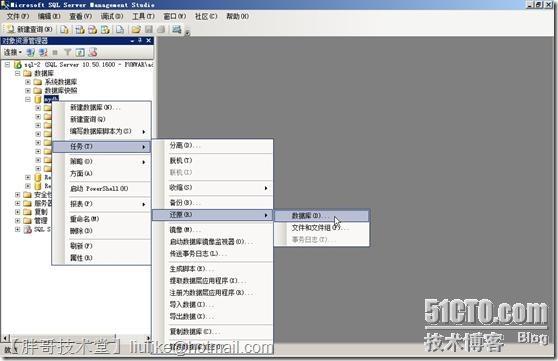Choose 启动 PowerShell in context menu
558x361 pixels.
pos(102,189)
